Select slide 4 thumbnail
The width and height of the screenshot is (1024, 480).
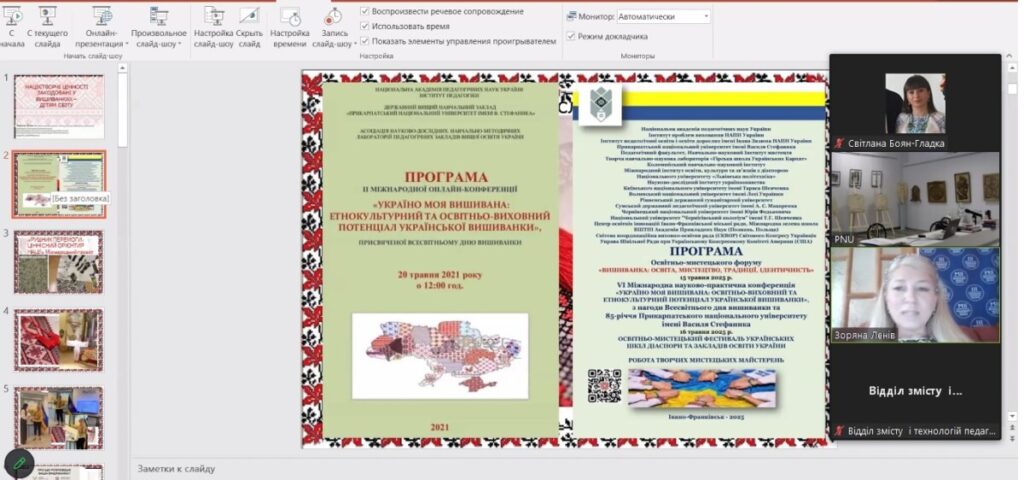pos(59,339)
